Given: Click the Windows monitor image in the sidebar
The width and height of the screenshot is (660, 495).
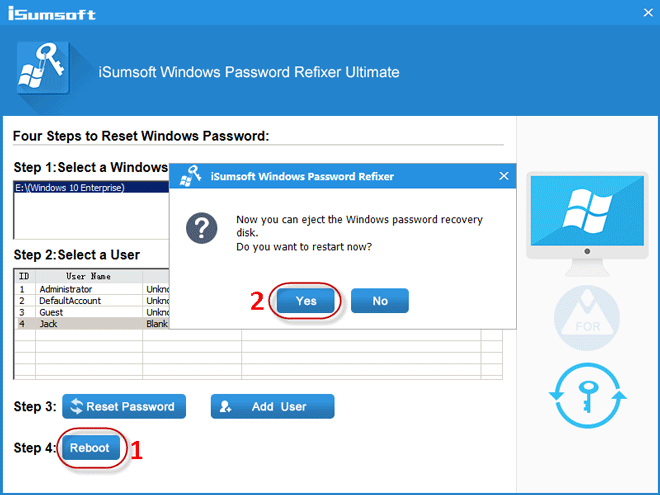Looking at the screenshot, I should click(x=587, y=224).
